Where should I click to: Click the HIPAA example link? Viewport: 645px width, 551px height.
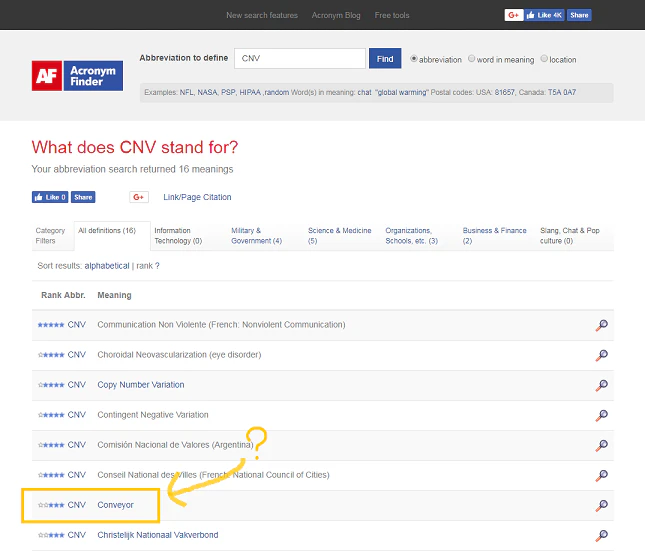click(250, 92)
